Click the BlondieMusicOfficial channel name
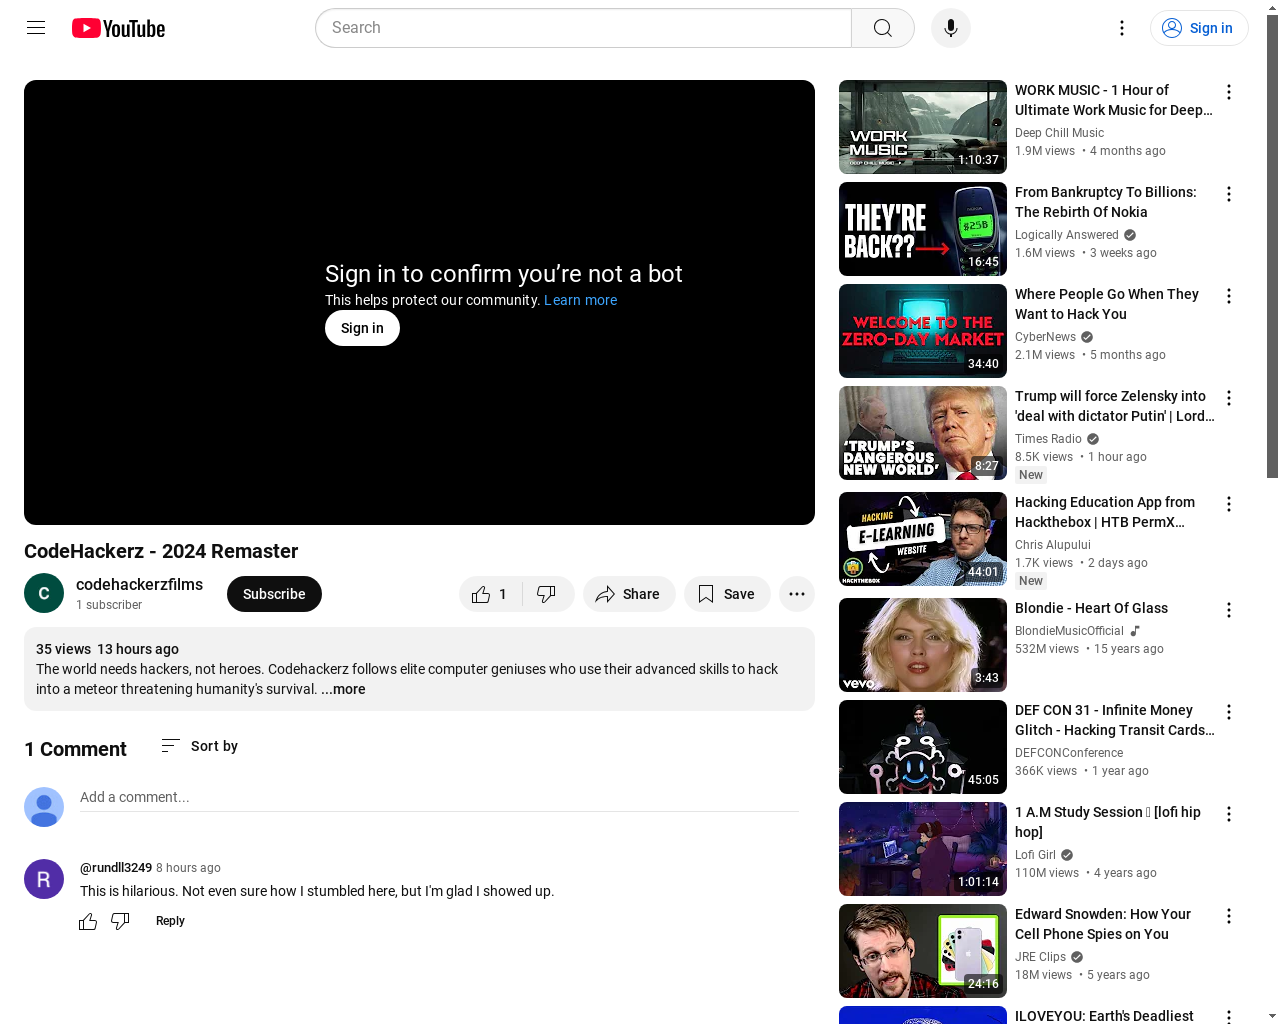The width and height of the screenshot is (1280, 1024). (x=1069, y=631)
